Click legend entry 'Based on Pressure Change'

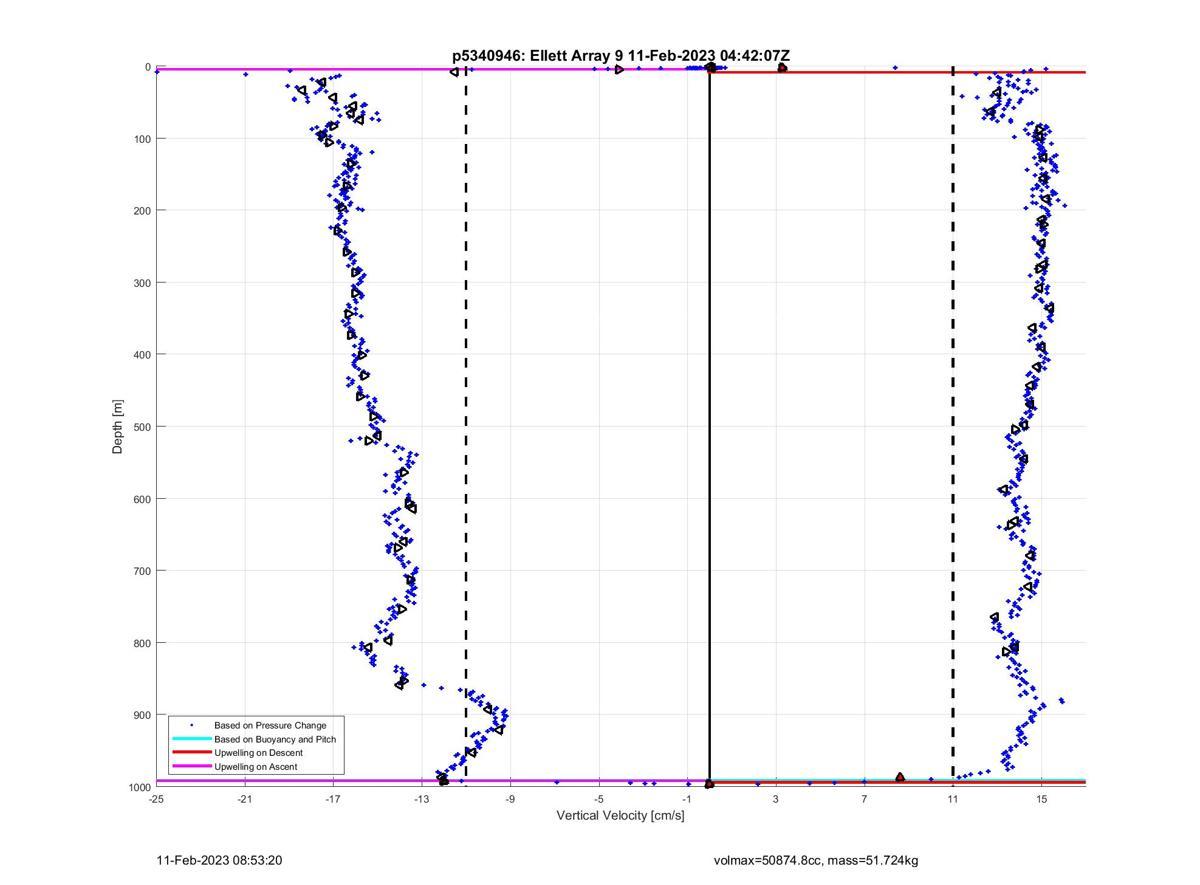pos(270,725)
